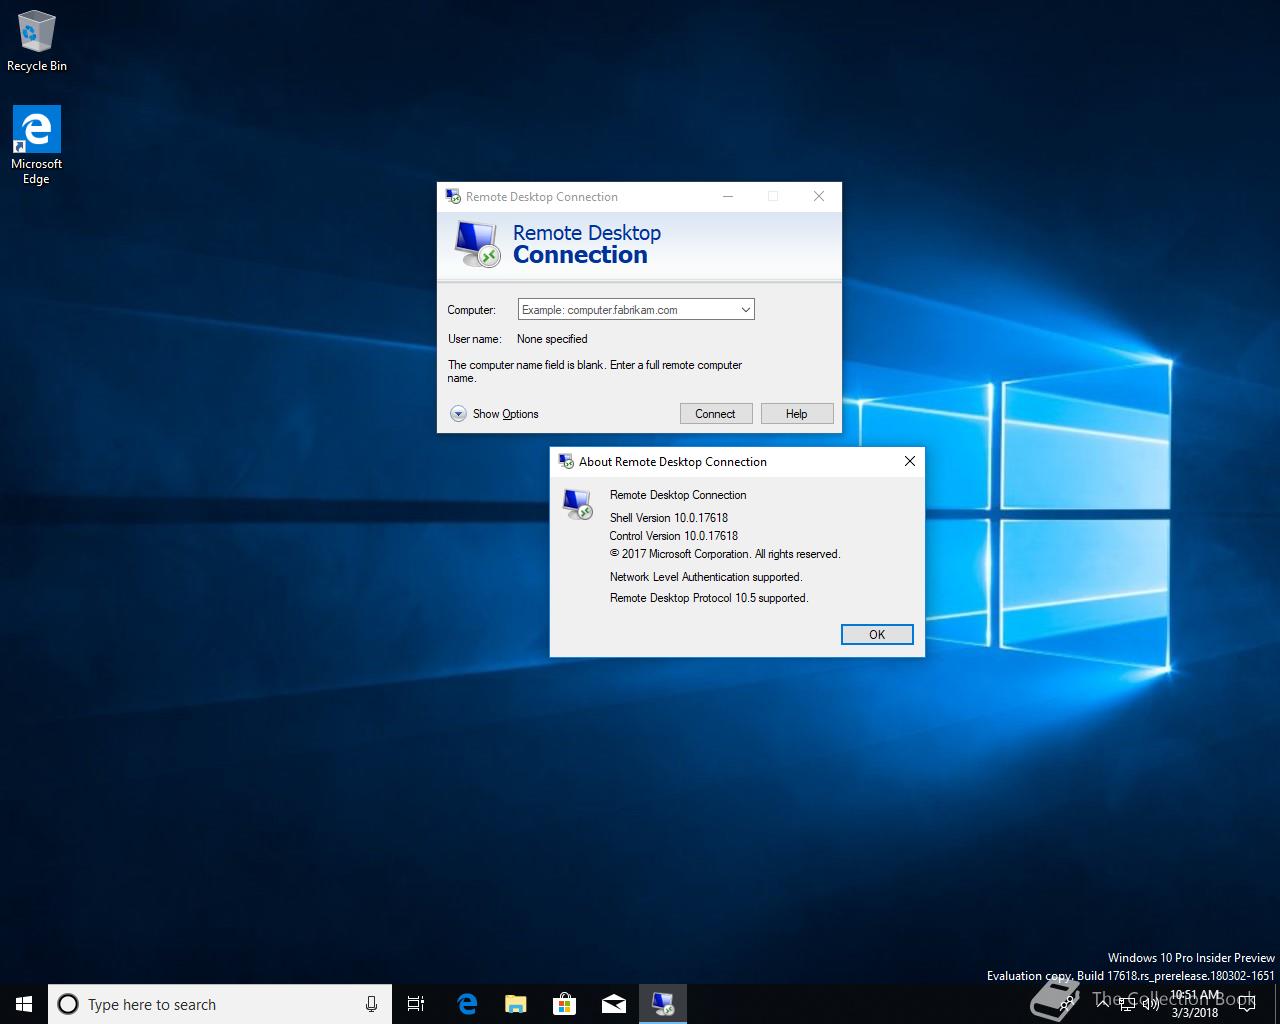Show hidden system tray icons
This screenshot has width=1280, height=1024.
click(1104, 1004)
